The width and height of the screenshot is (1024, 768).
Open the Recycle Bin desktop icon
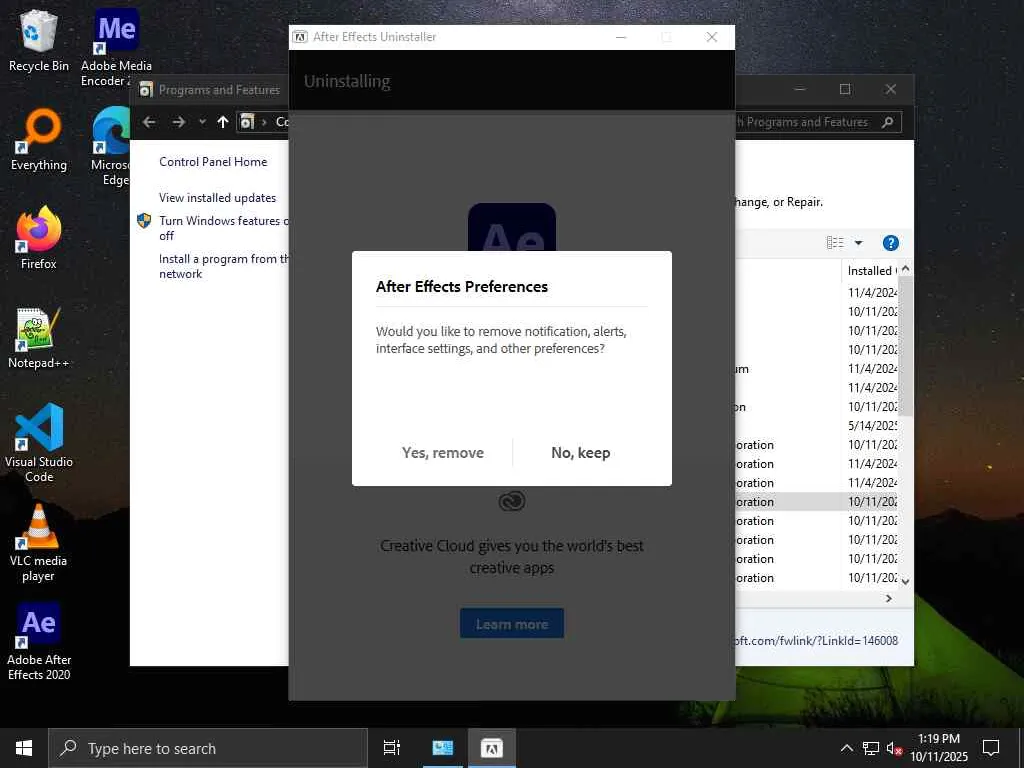coord(39,40)
